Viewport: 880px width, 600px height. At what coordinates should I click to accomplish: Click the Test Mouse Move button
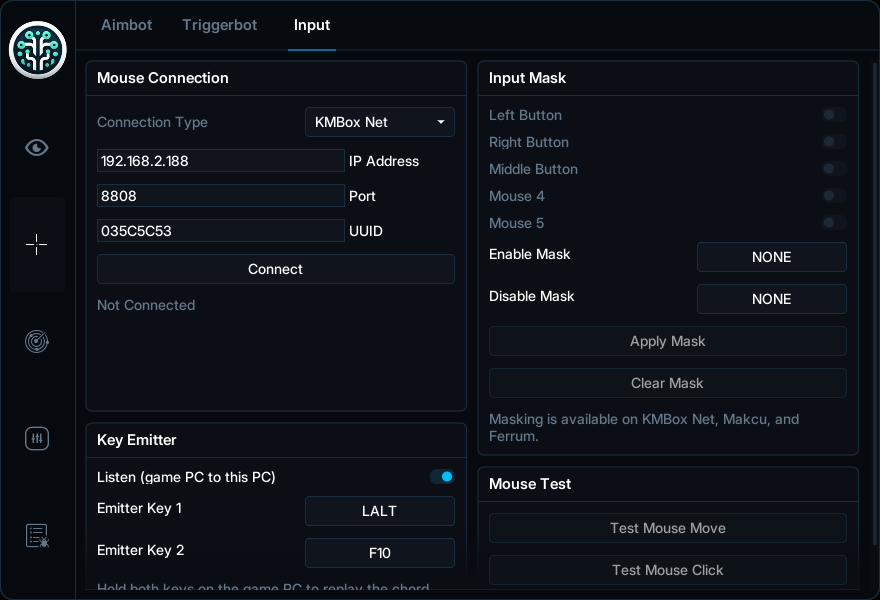(x=668, y=528)
